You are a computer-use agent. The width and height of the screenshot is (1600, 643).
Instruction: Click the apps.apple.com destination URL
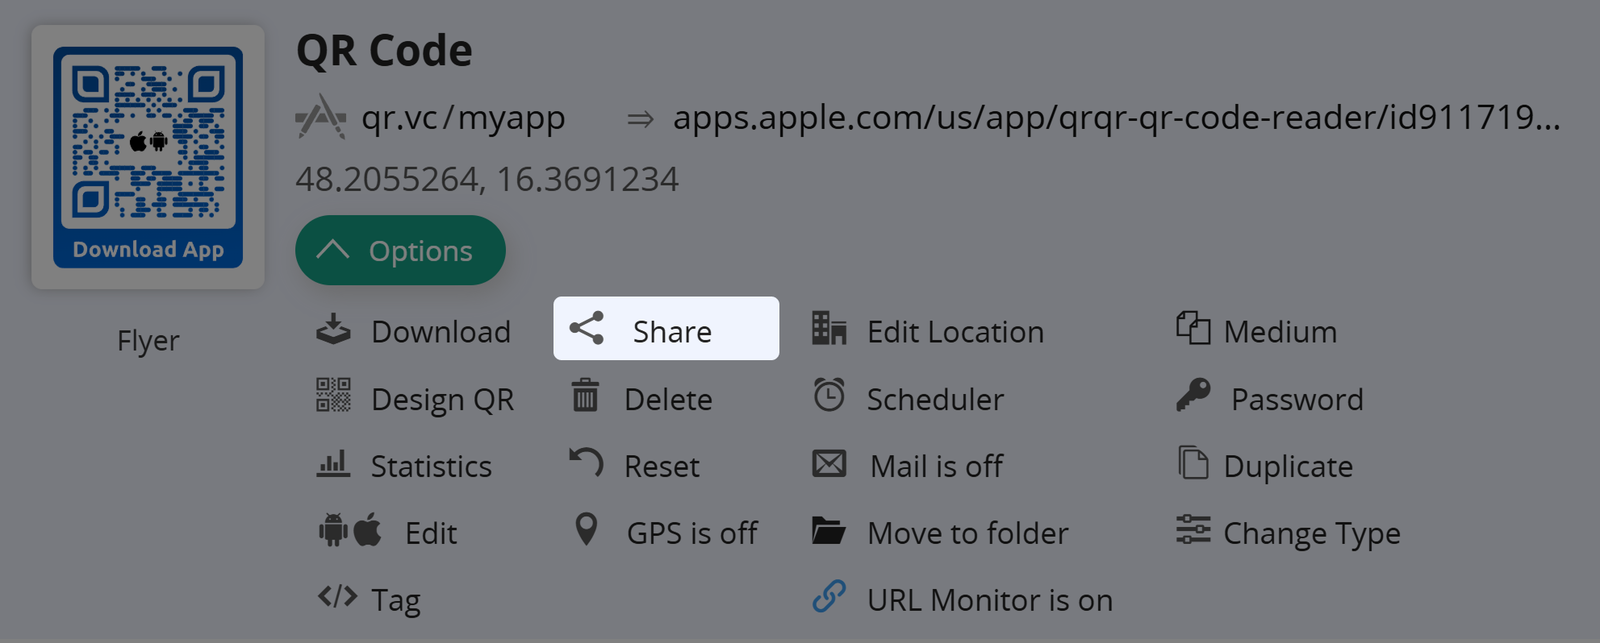tap(1115, 118)
